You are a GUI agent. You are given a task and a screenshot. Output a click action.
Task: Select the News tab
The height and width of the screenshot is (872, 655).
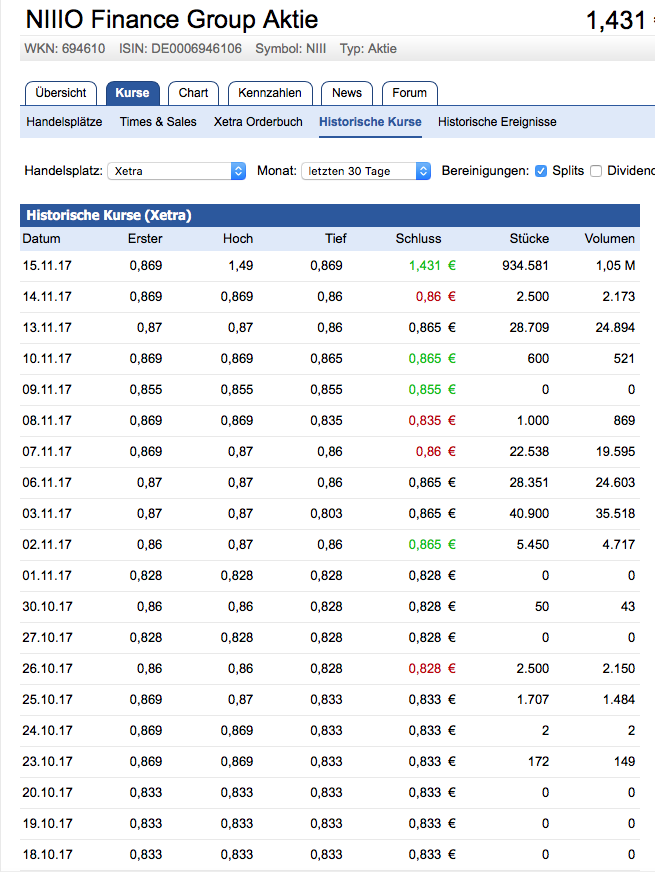click(347, 93)
